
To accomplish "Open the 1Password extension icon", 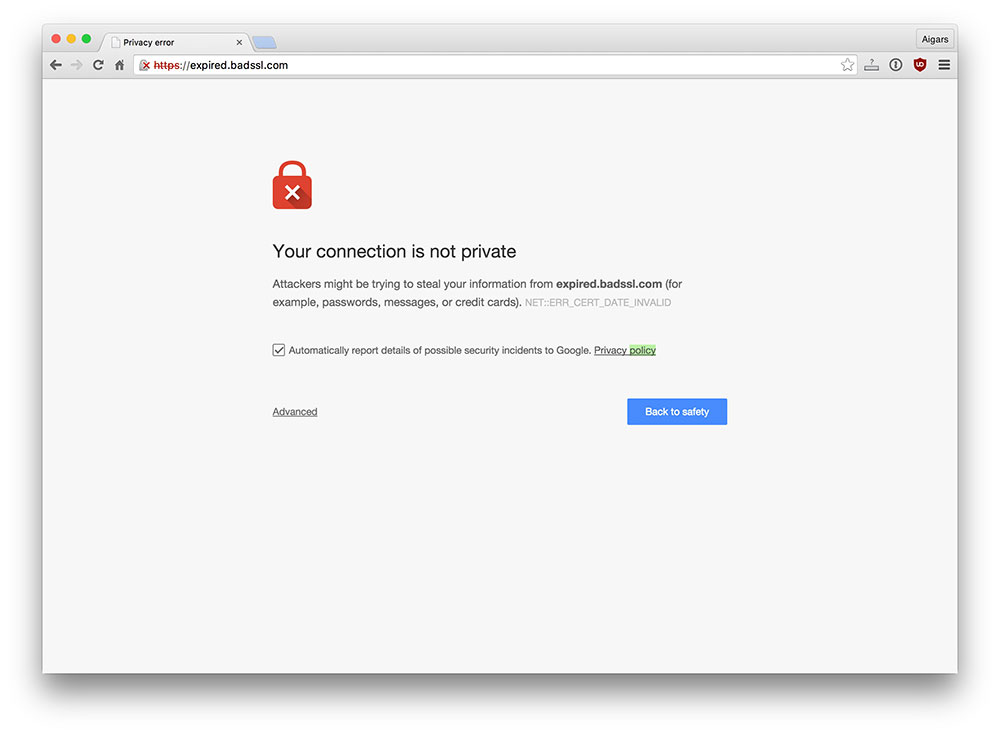I will (x=895, y=64).
